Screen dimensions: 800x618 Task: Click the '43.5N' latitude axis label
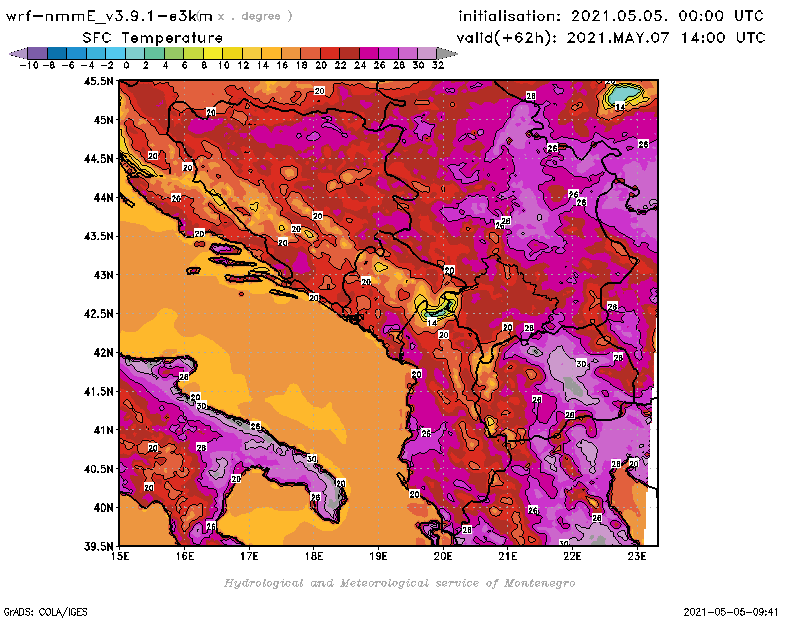point(99,236)
